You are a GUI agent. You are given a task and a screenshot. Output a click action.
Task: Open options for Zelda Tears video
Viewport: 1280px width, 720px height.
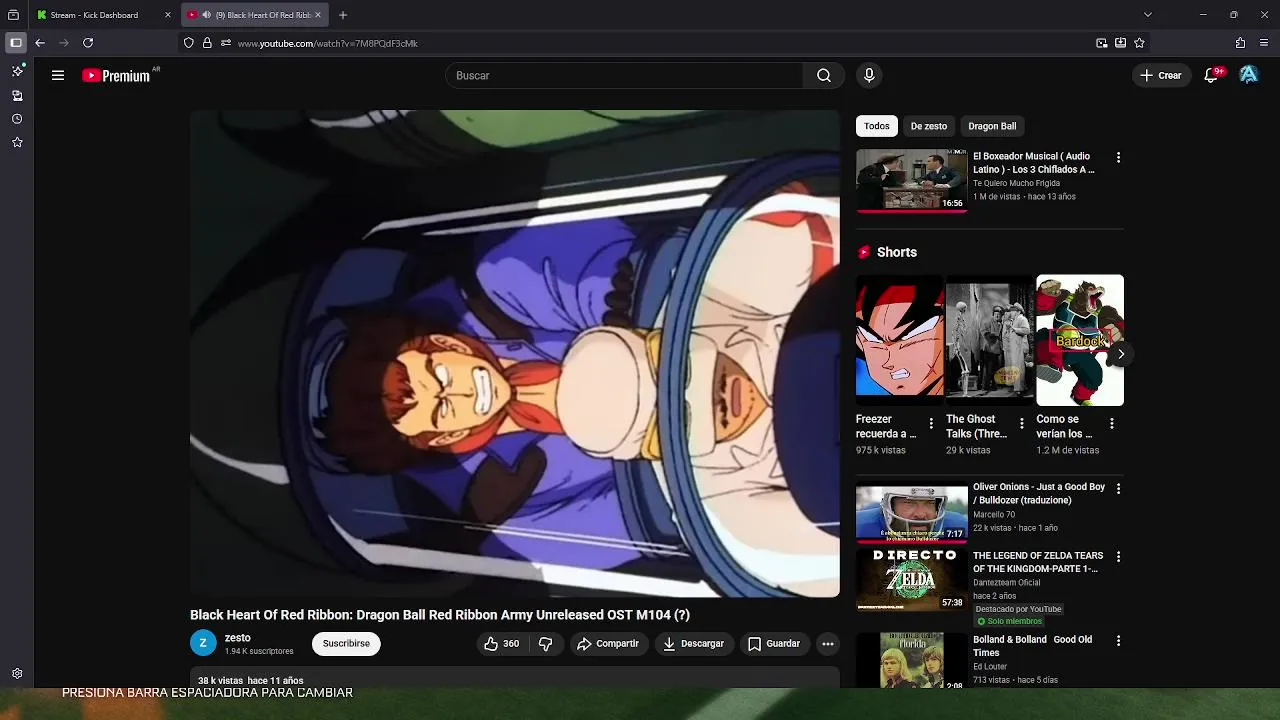coord(1118,557)
